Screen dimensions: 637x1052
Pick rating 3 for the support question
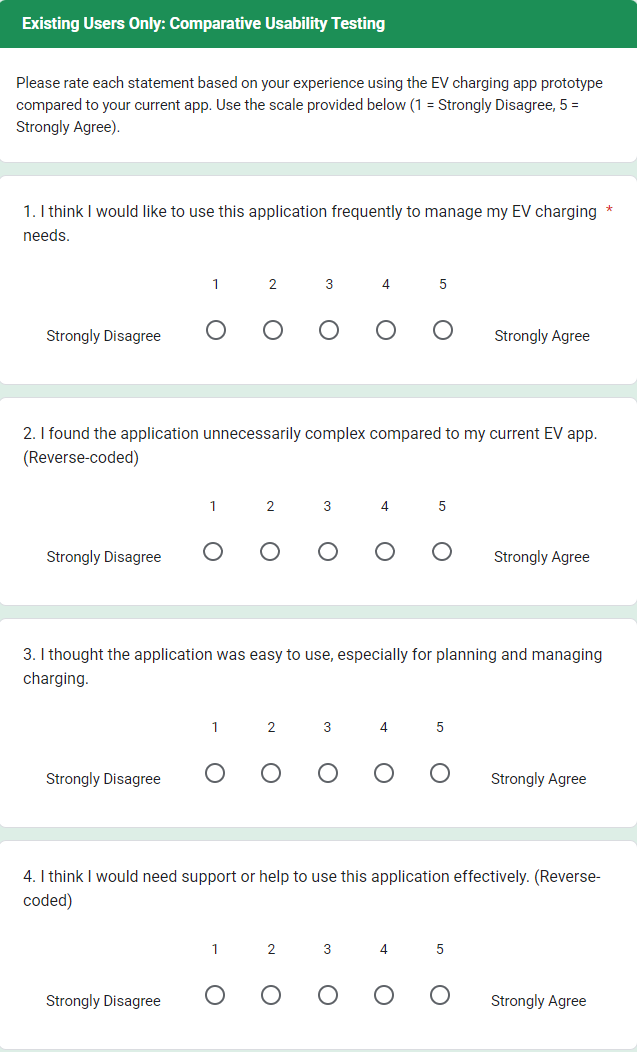(327, 995)
